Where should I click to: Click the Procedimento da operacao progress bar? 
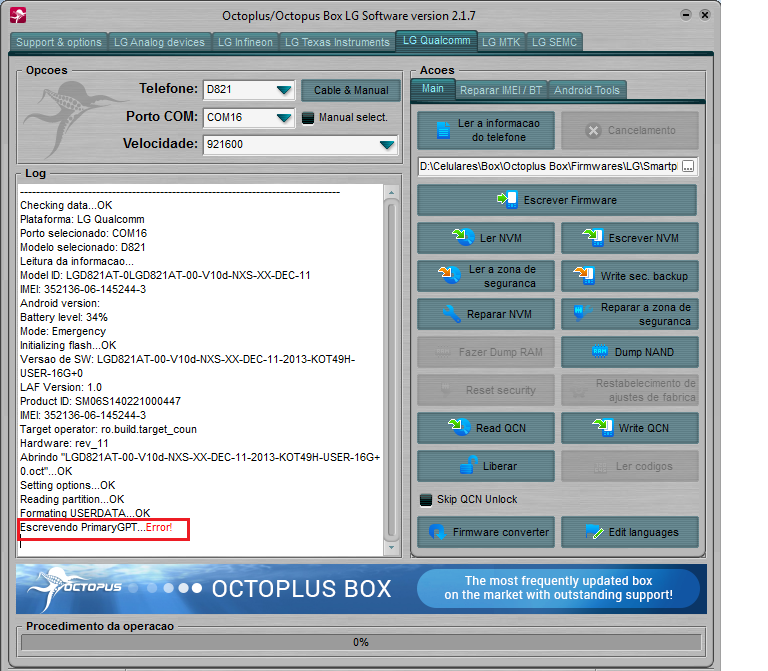pyautogui.click(x=361, y=642)
